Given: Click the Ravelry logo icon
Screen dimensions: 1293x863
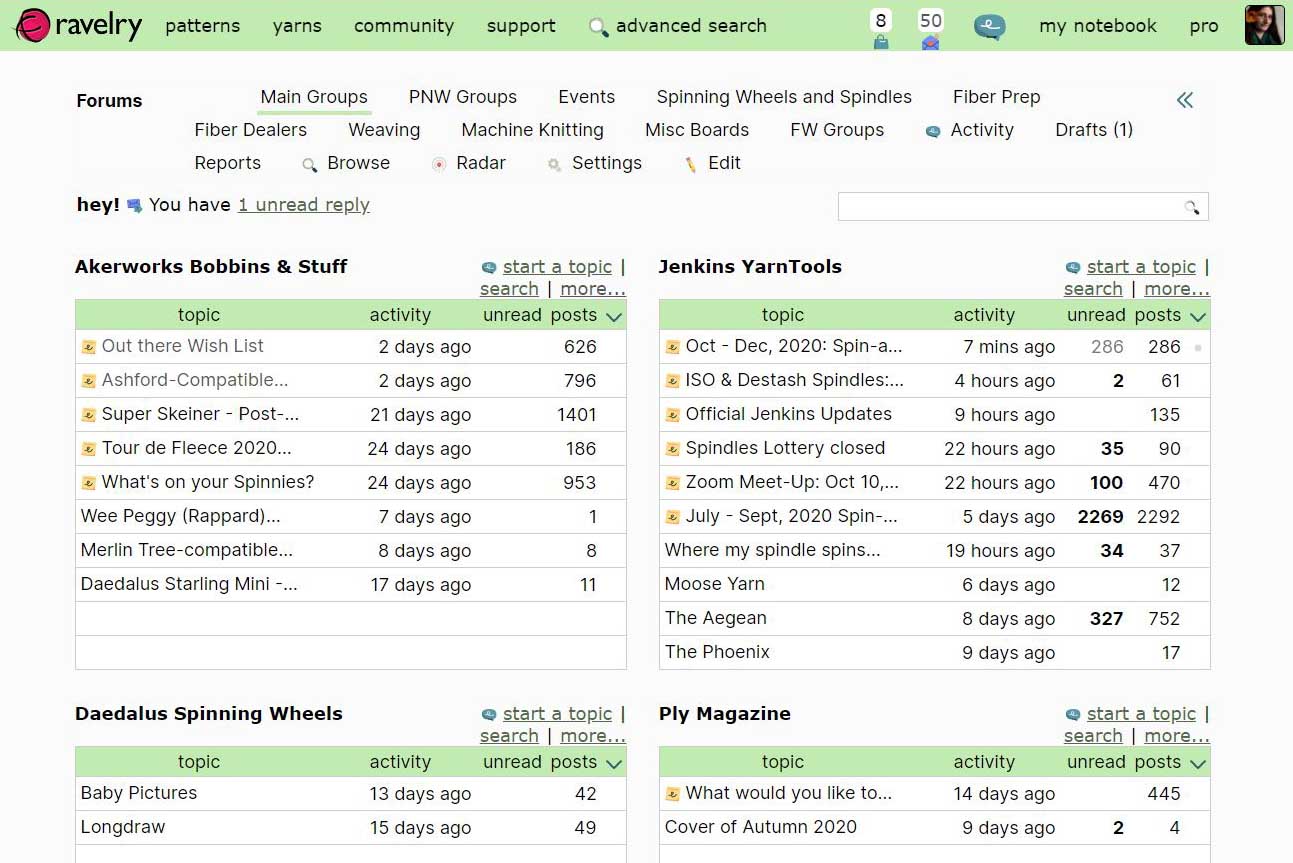Looking at the screenshot, I should click(32, 26).
